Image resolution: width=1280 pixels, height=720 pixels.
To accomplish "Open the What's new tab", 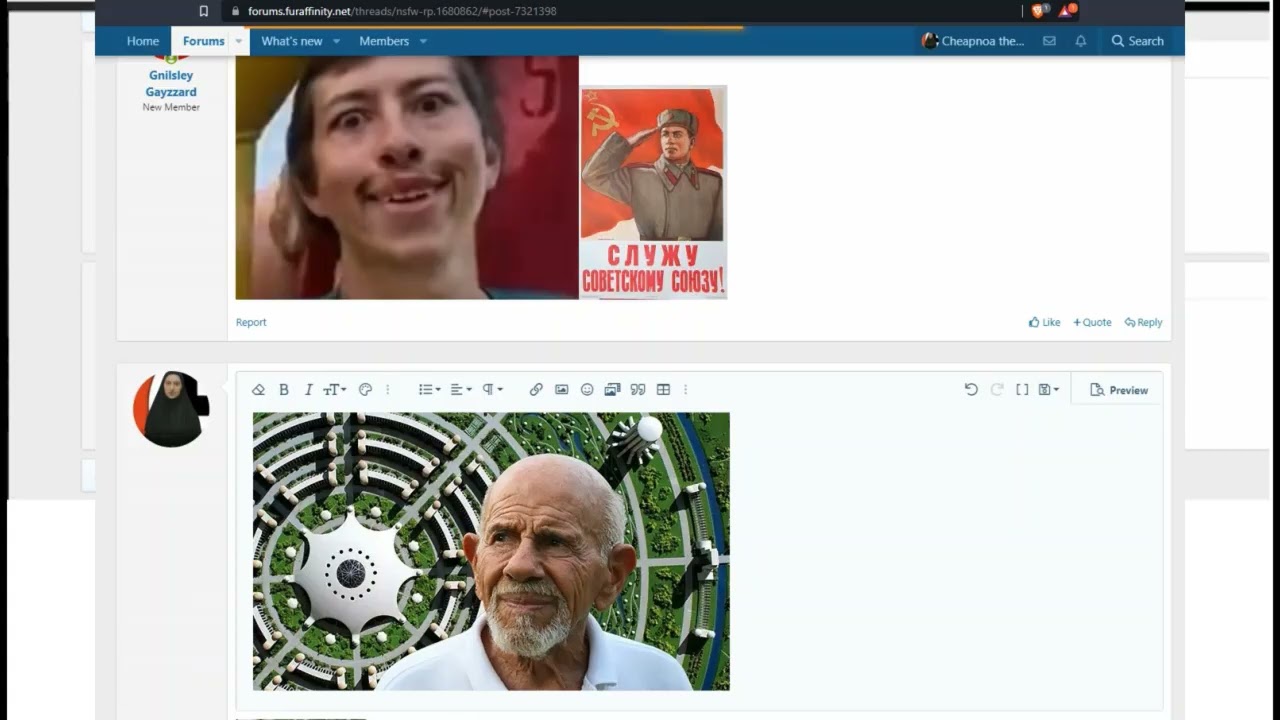I will coord(292,41).
